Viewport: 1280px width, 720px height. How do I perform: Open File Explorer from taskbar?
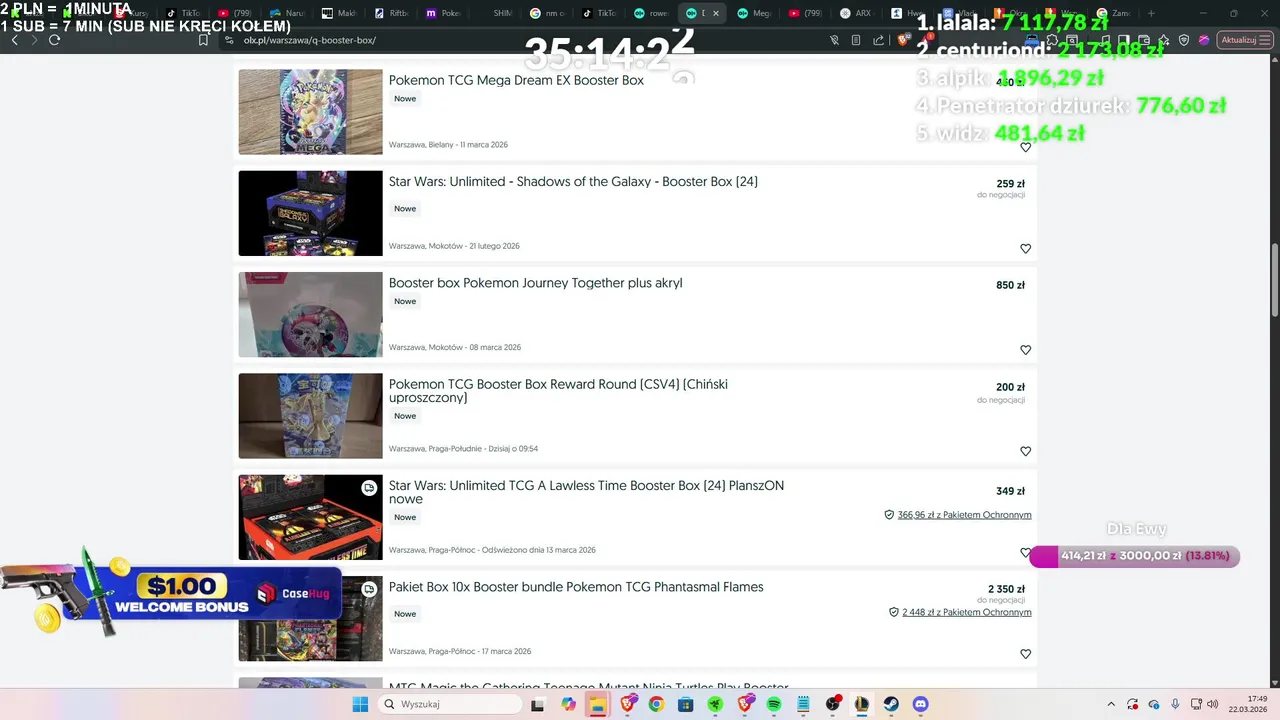coord(597,705)
